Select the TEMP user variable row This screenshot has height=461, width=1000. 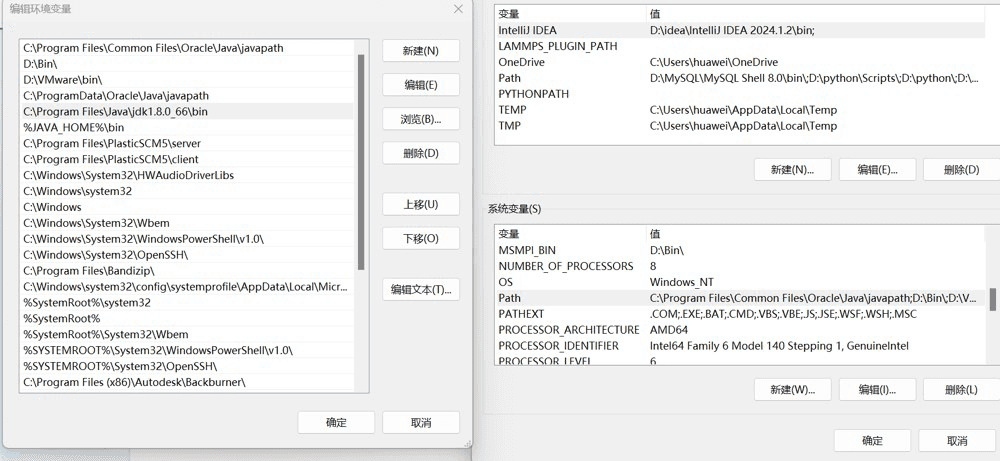click(x=740, y=110)
